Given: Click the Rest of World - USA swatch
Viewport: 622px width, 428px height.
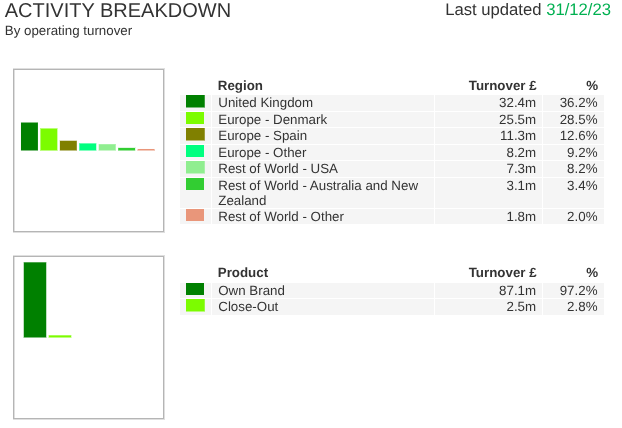Looking at the screenshot, I should pos(195,167).
